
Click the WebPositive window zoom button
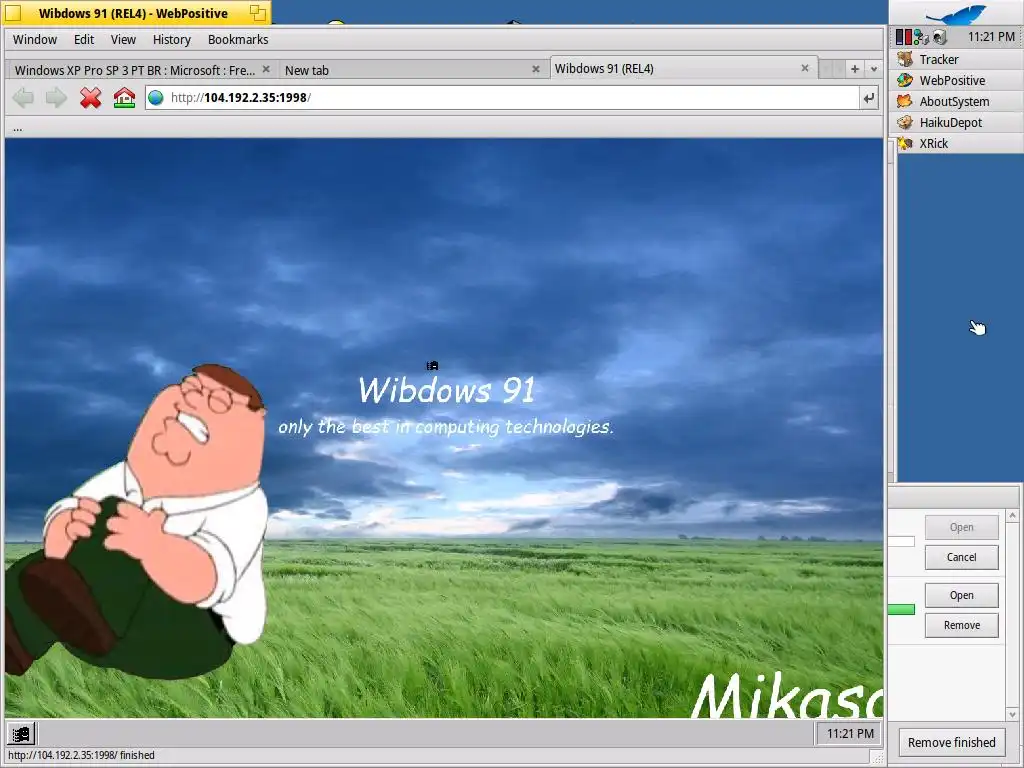pos(258,13)
